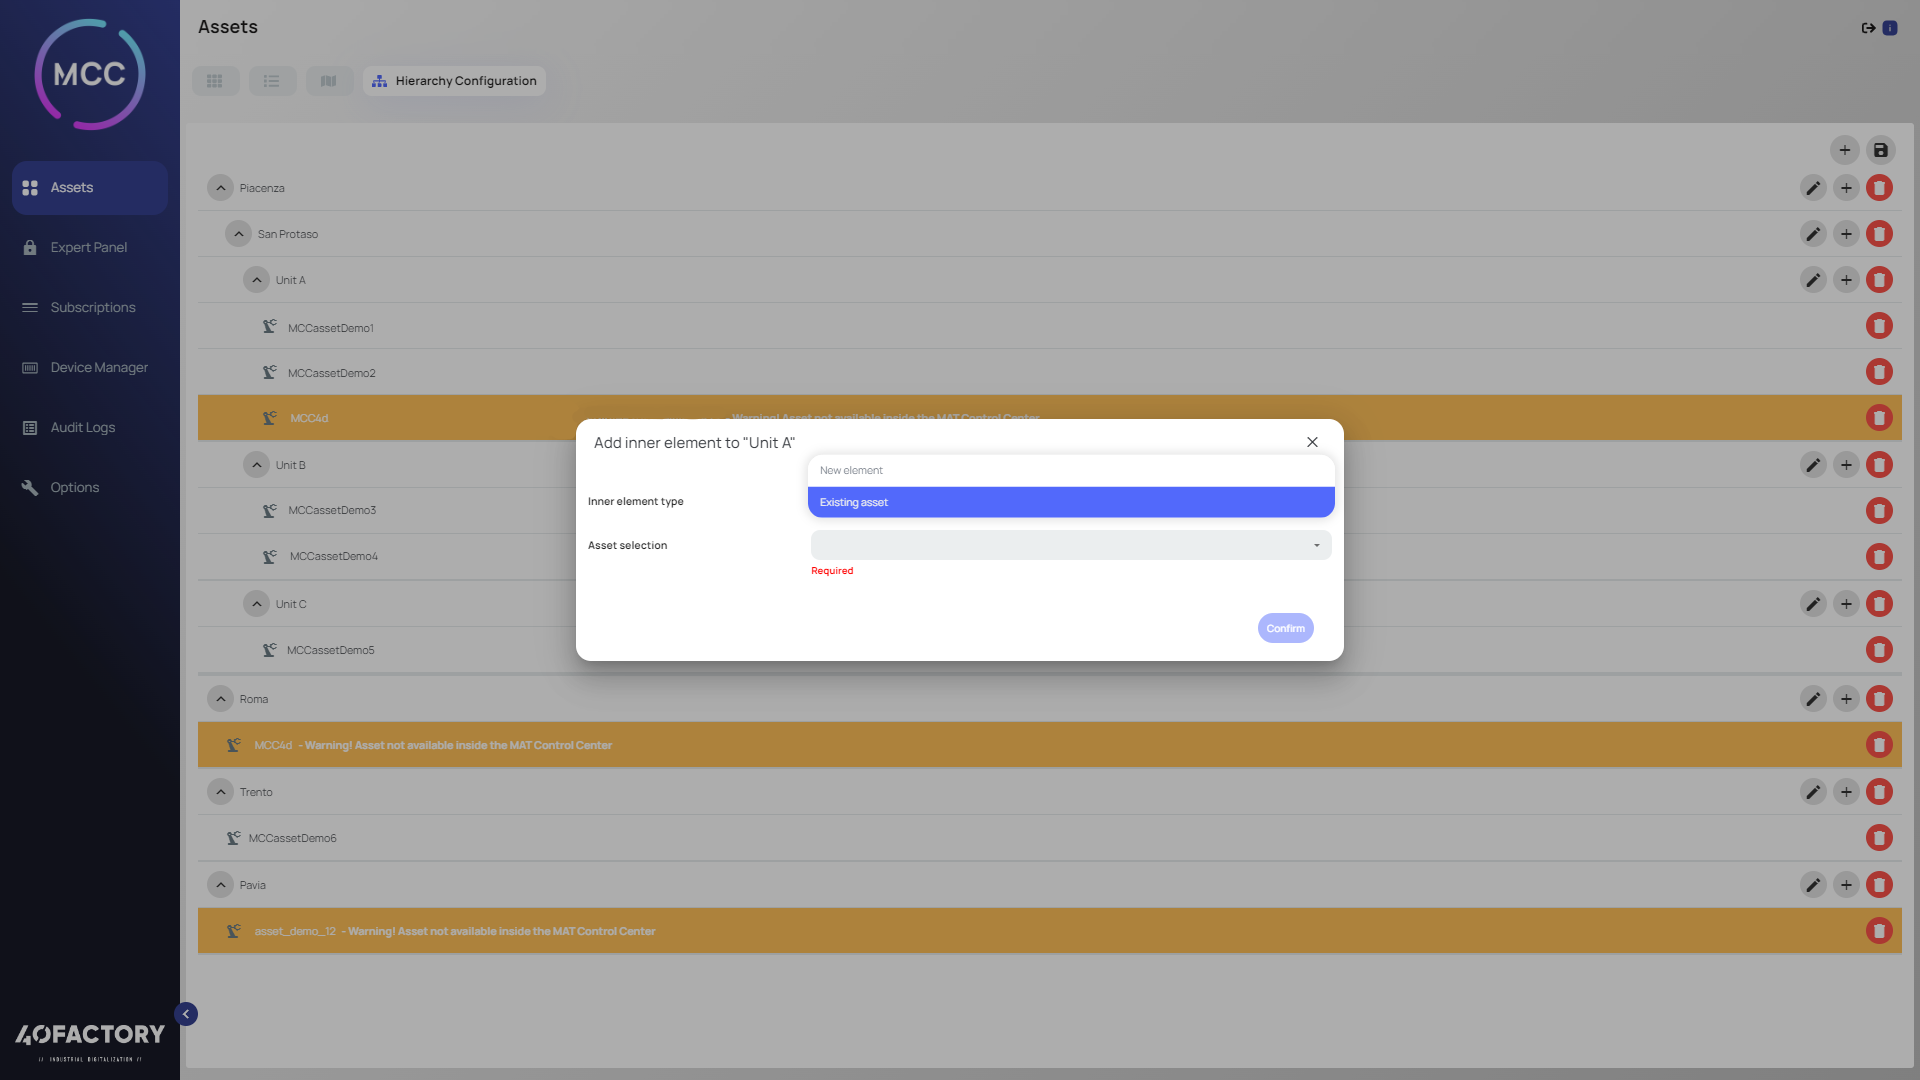
Task: Close the Add inner element dialog
Action: pyautogui.click(x=1312, y=442)
